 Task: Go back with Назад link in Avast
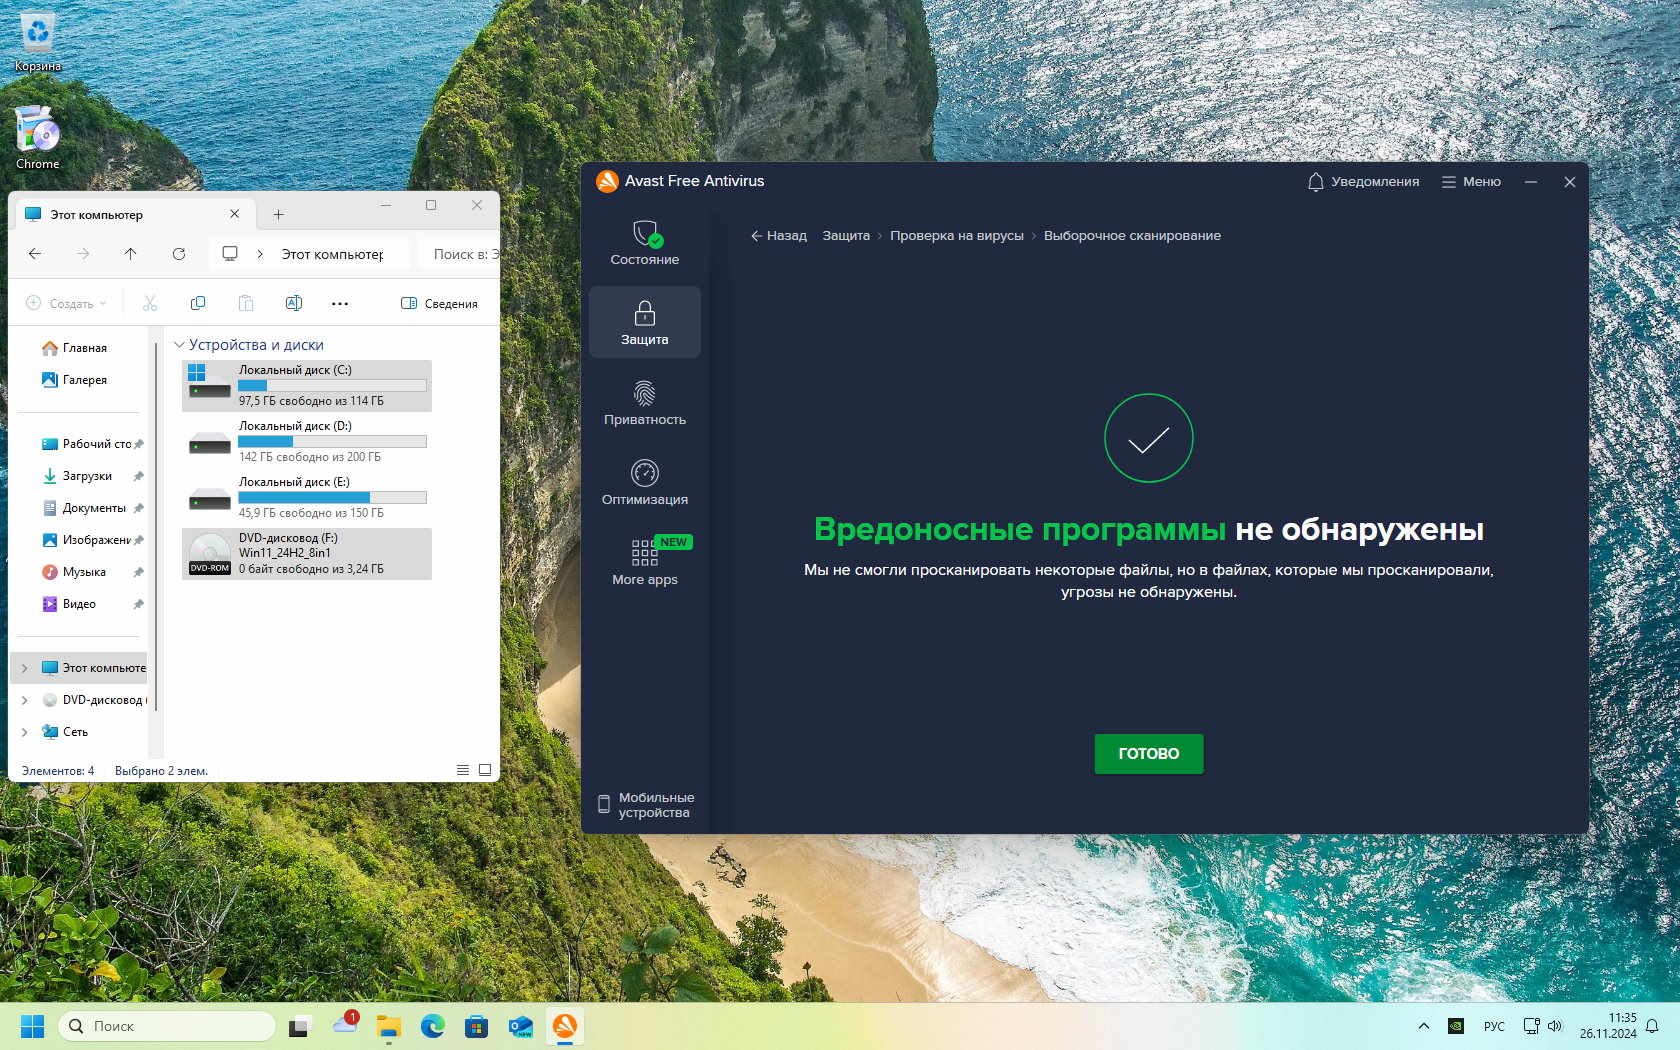778,236
